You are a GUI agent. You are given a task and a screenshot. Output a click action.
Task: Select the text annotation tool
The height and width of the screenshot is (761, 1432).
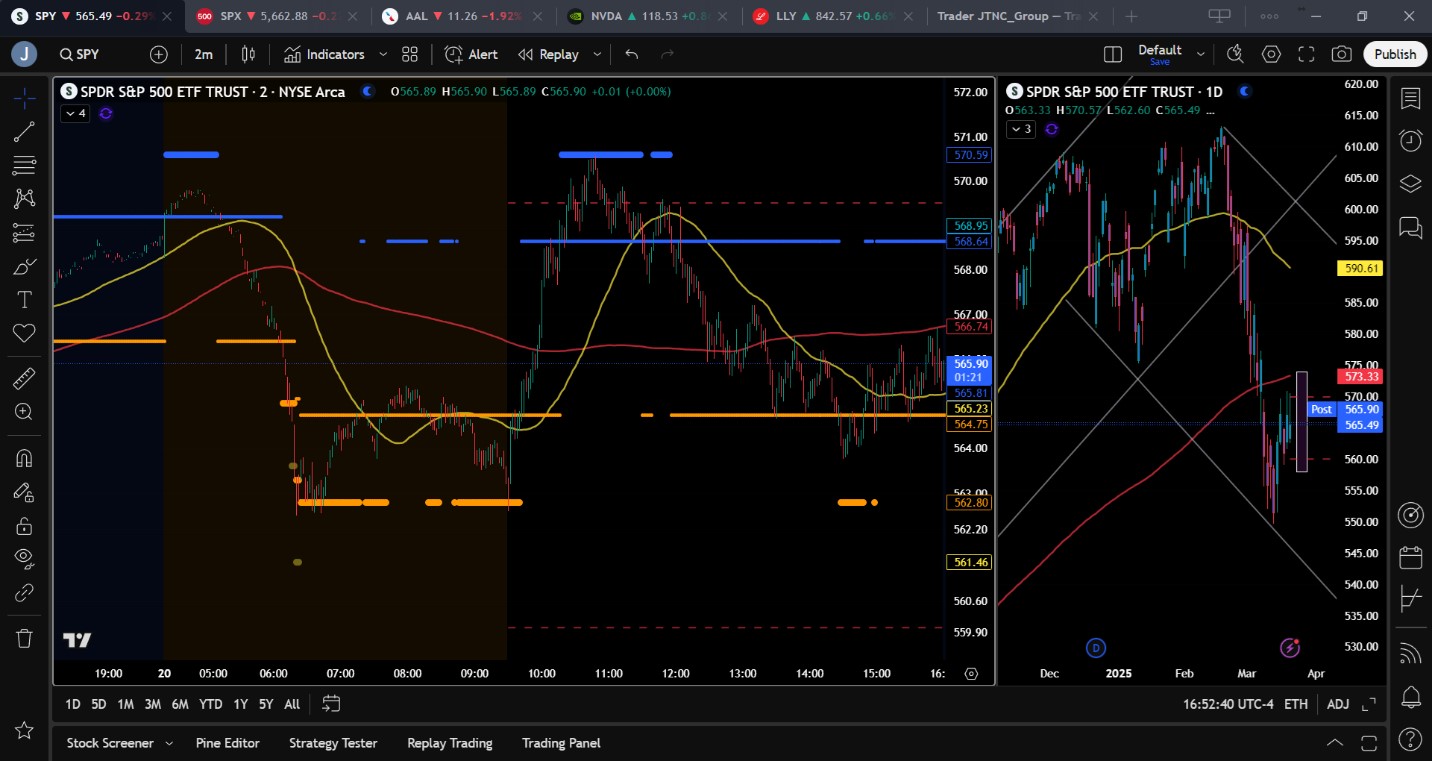pos(25,300)
